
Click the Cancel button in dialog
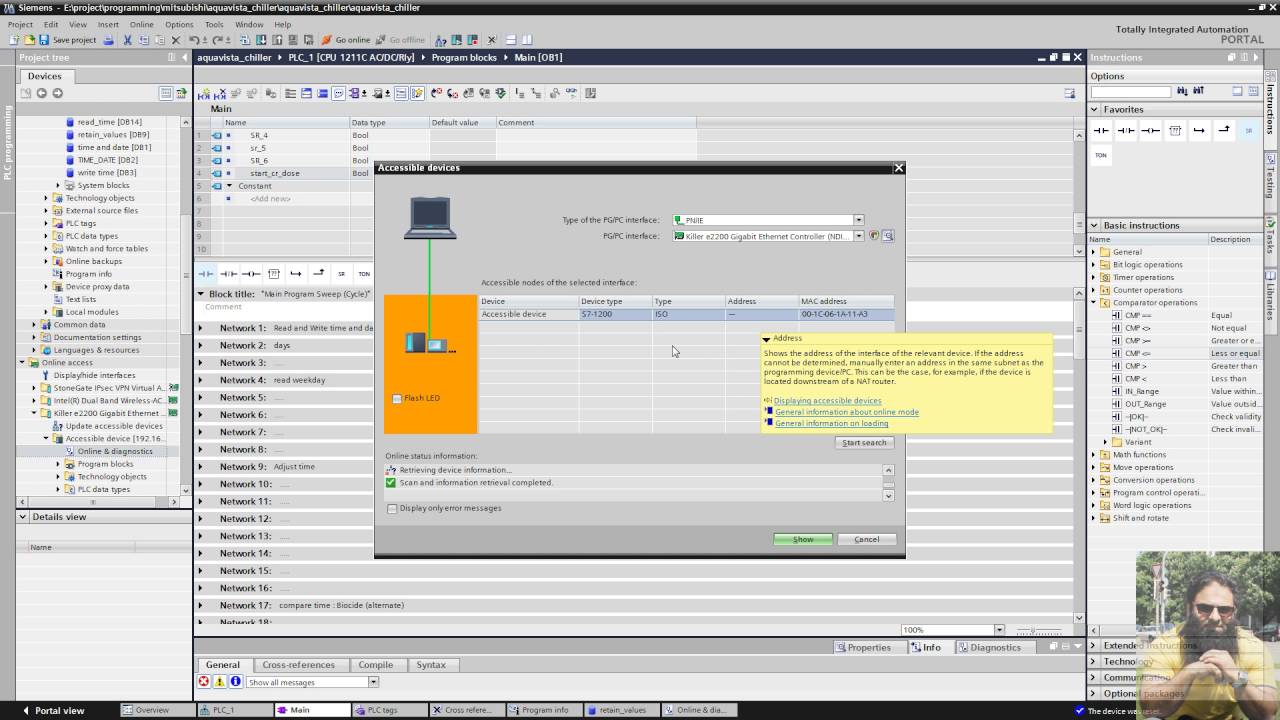(x=867, y=539)
